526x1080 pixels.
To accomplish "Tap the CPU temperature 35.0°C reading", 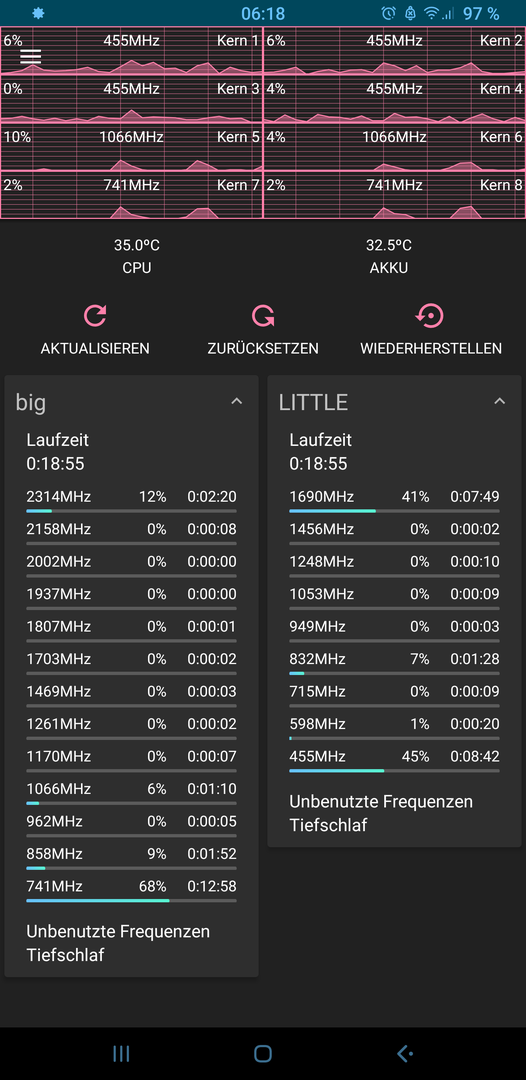I will (x=137, y=245).
